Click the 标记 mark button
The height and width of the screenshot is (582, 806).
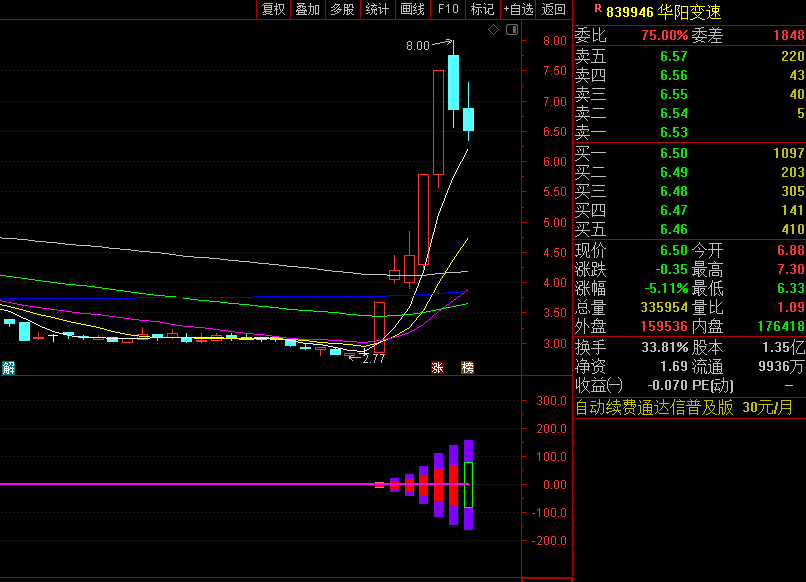482,9
